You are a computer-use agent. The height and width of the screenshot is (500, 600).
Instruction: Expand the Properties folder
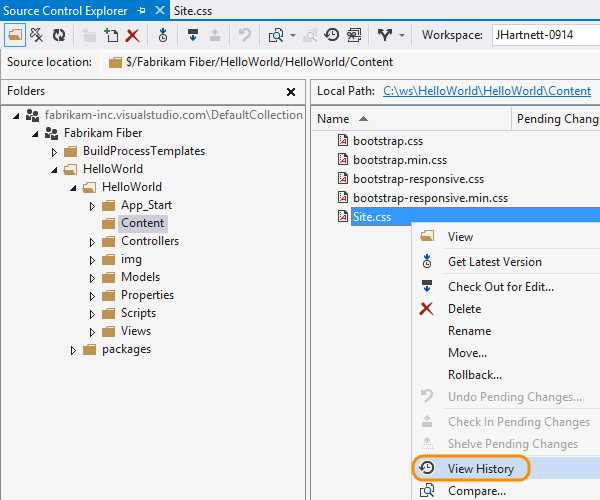click(x=92, y=296)
